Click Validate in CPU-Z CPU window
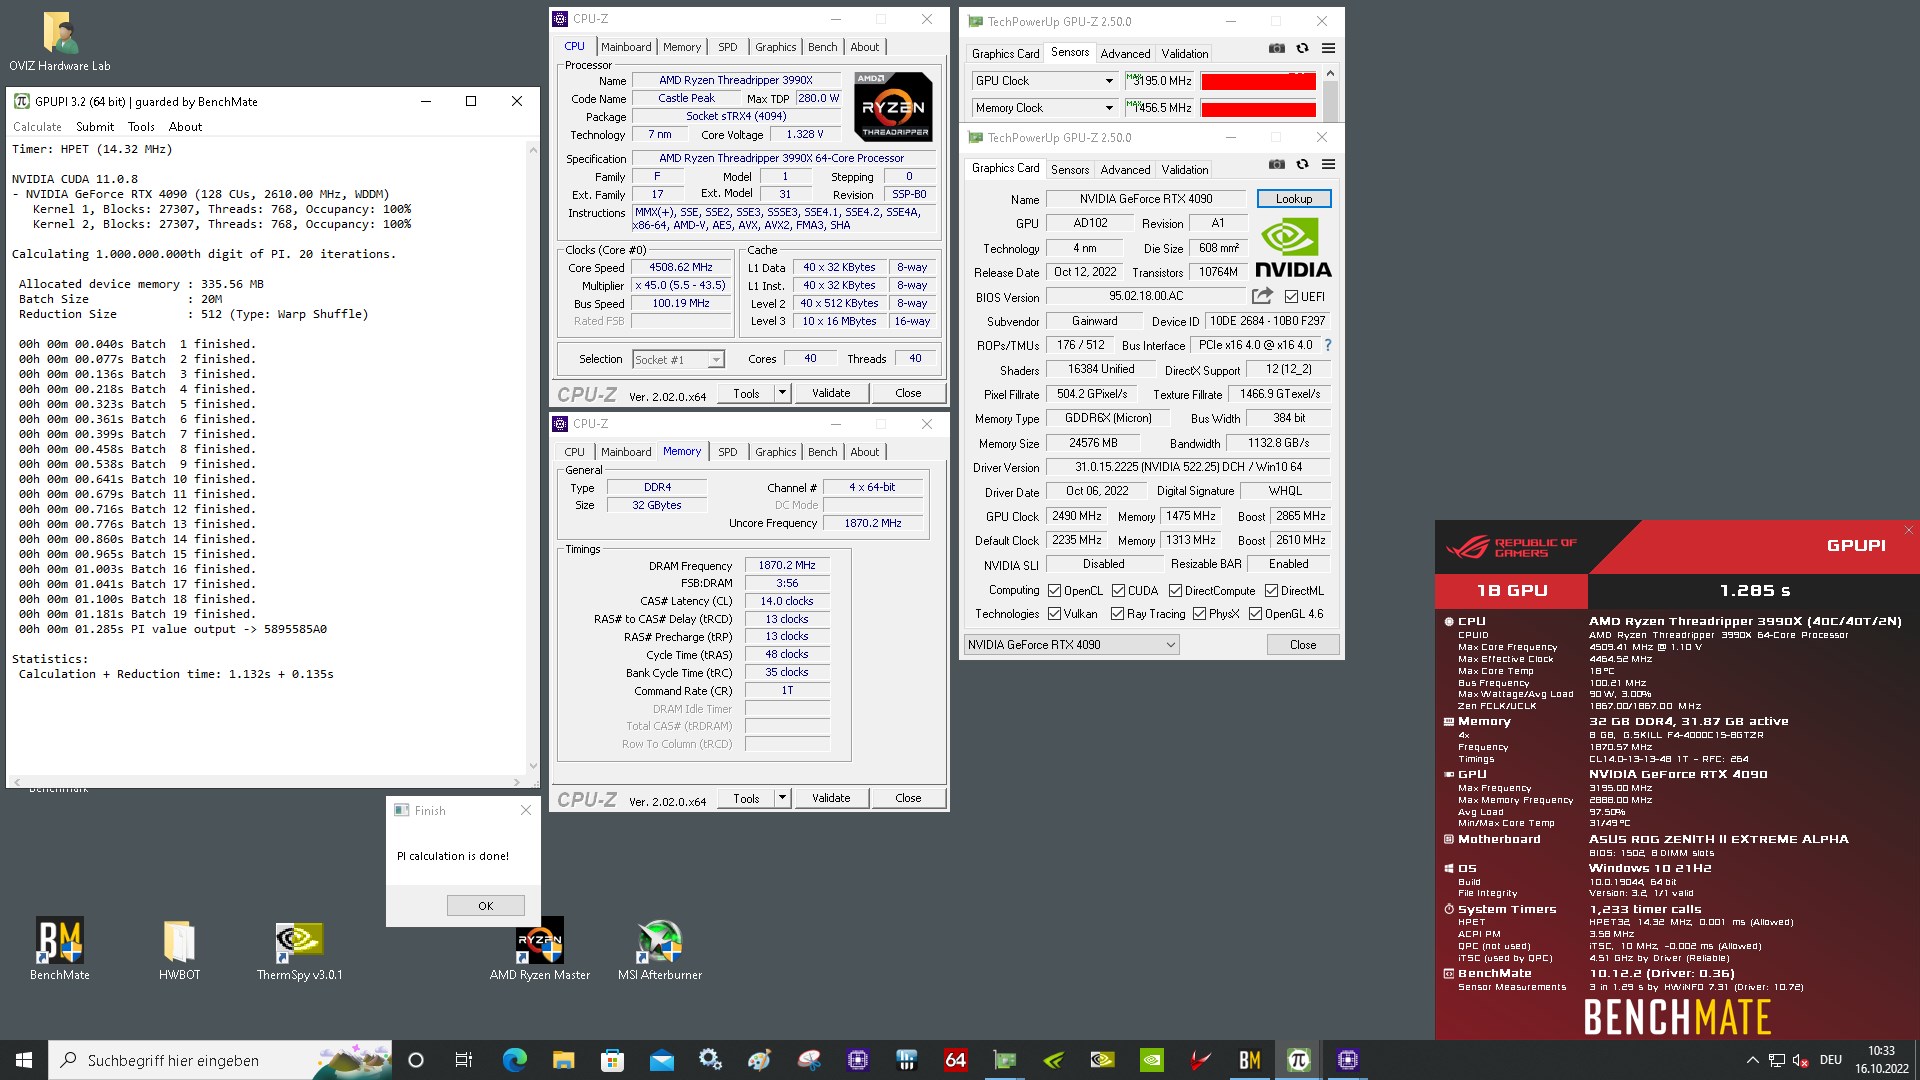1920x1080 pixels. click(831, 393)
